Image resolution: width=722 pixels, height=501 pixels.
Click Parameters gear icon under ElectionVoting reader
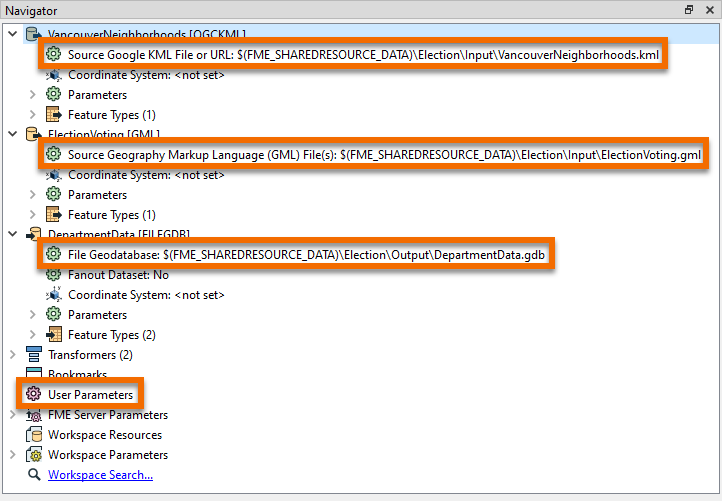click(x=53, y=194)
